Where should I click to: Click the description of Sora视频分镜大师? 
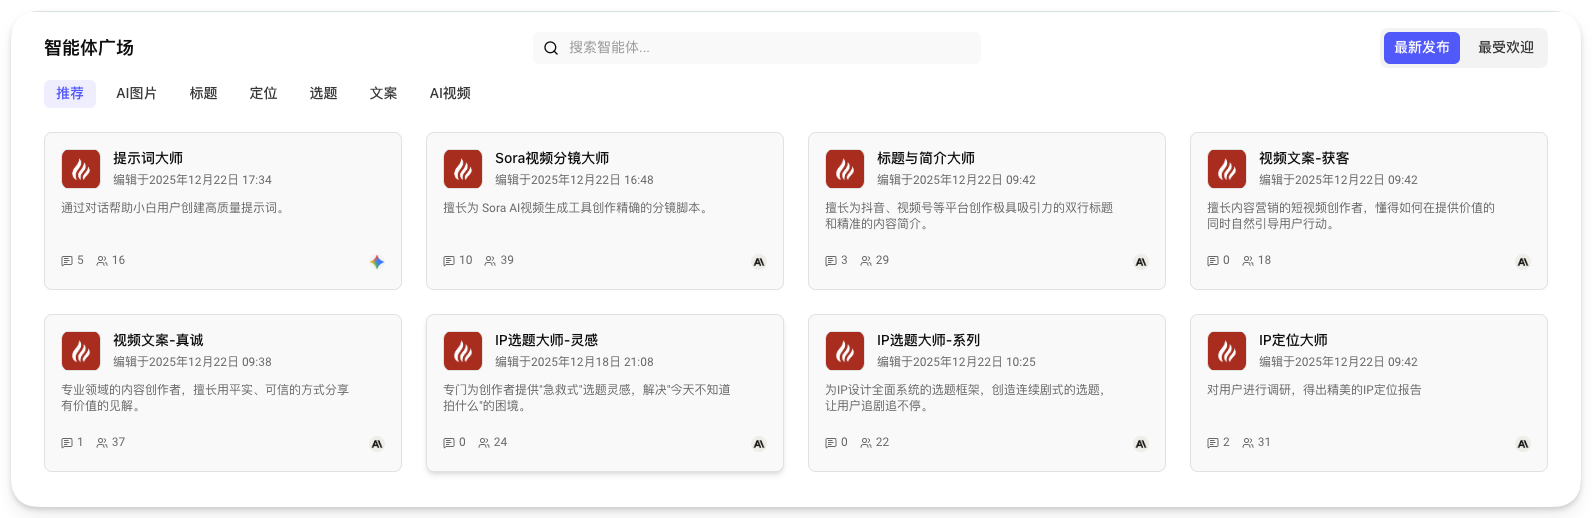(577, 208)
